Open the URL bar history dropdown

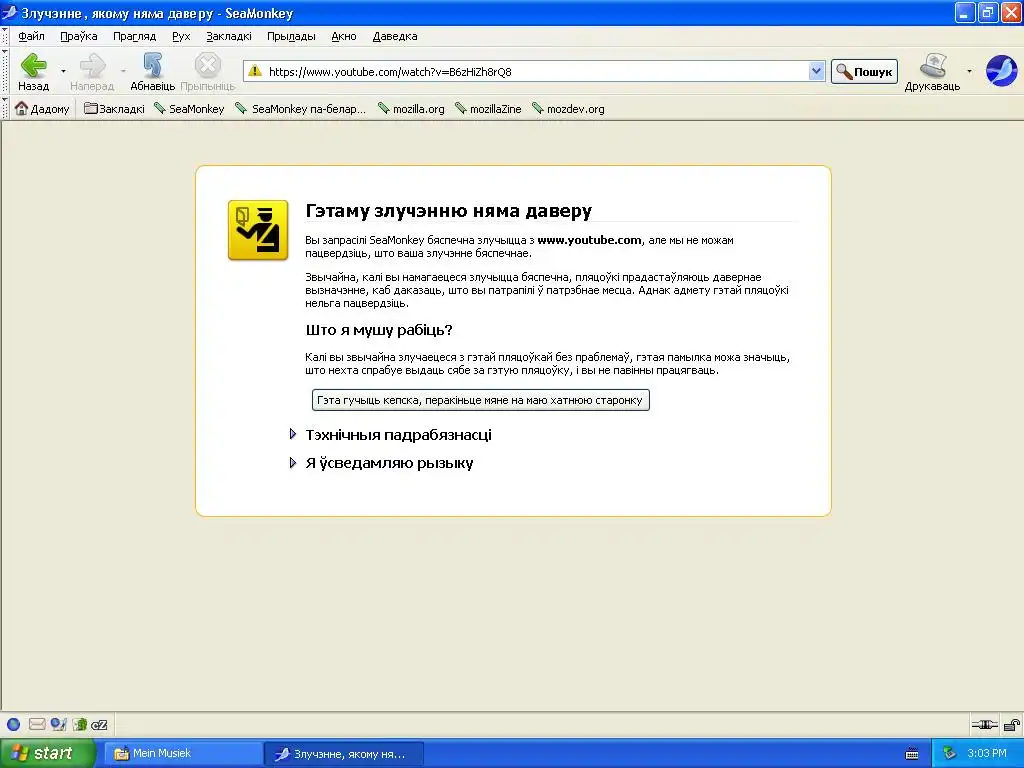(x=816, y=71)
